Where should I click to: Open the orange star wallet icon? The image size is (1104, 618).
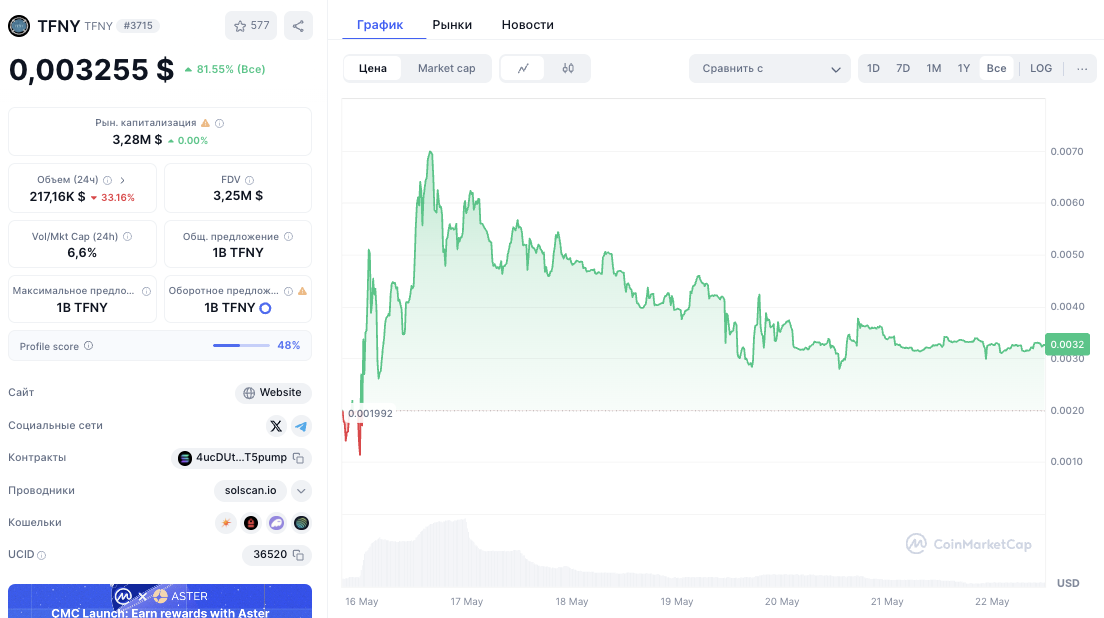tap(226, 523)
